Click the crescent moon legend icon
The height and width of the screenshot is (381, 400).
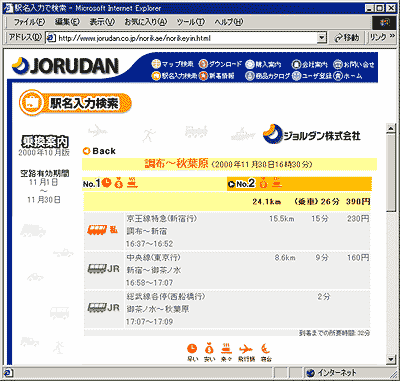(x=266, y=349)
